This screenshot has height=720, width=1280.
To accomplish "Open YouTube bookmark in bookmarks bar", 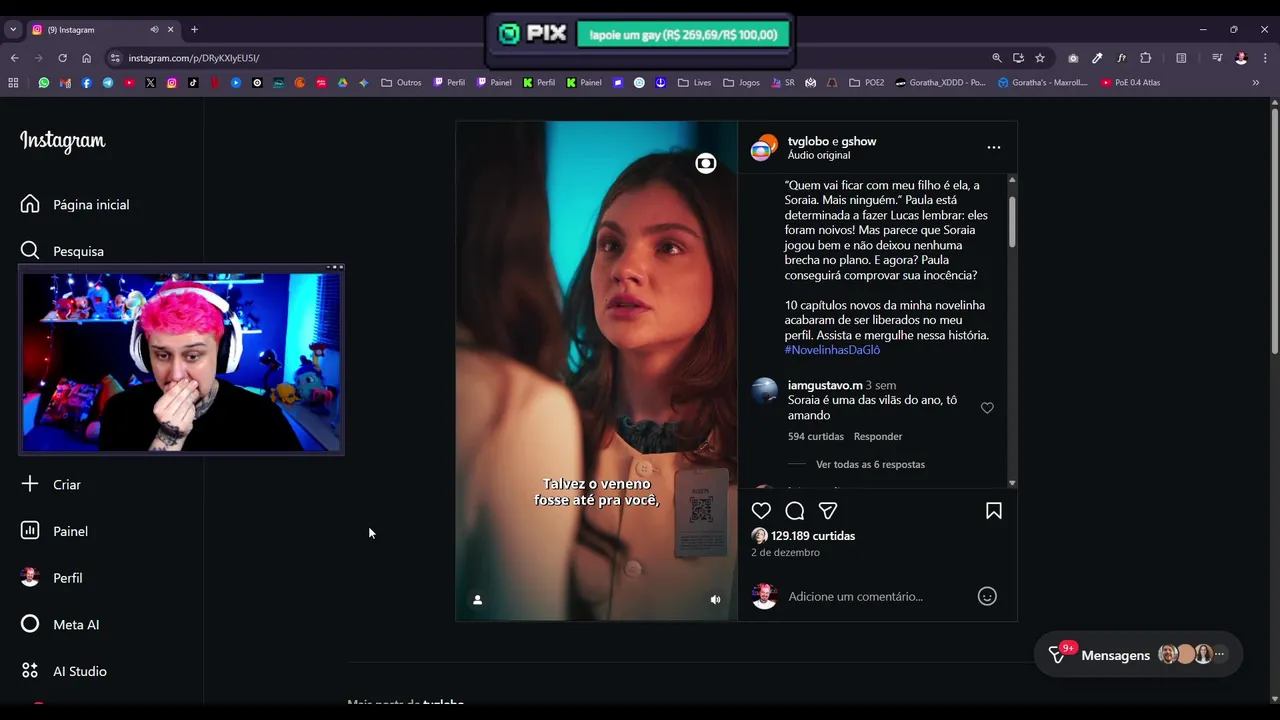I will coord(129,83).
